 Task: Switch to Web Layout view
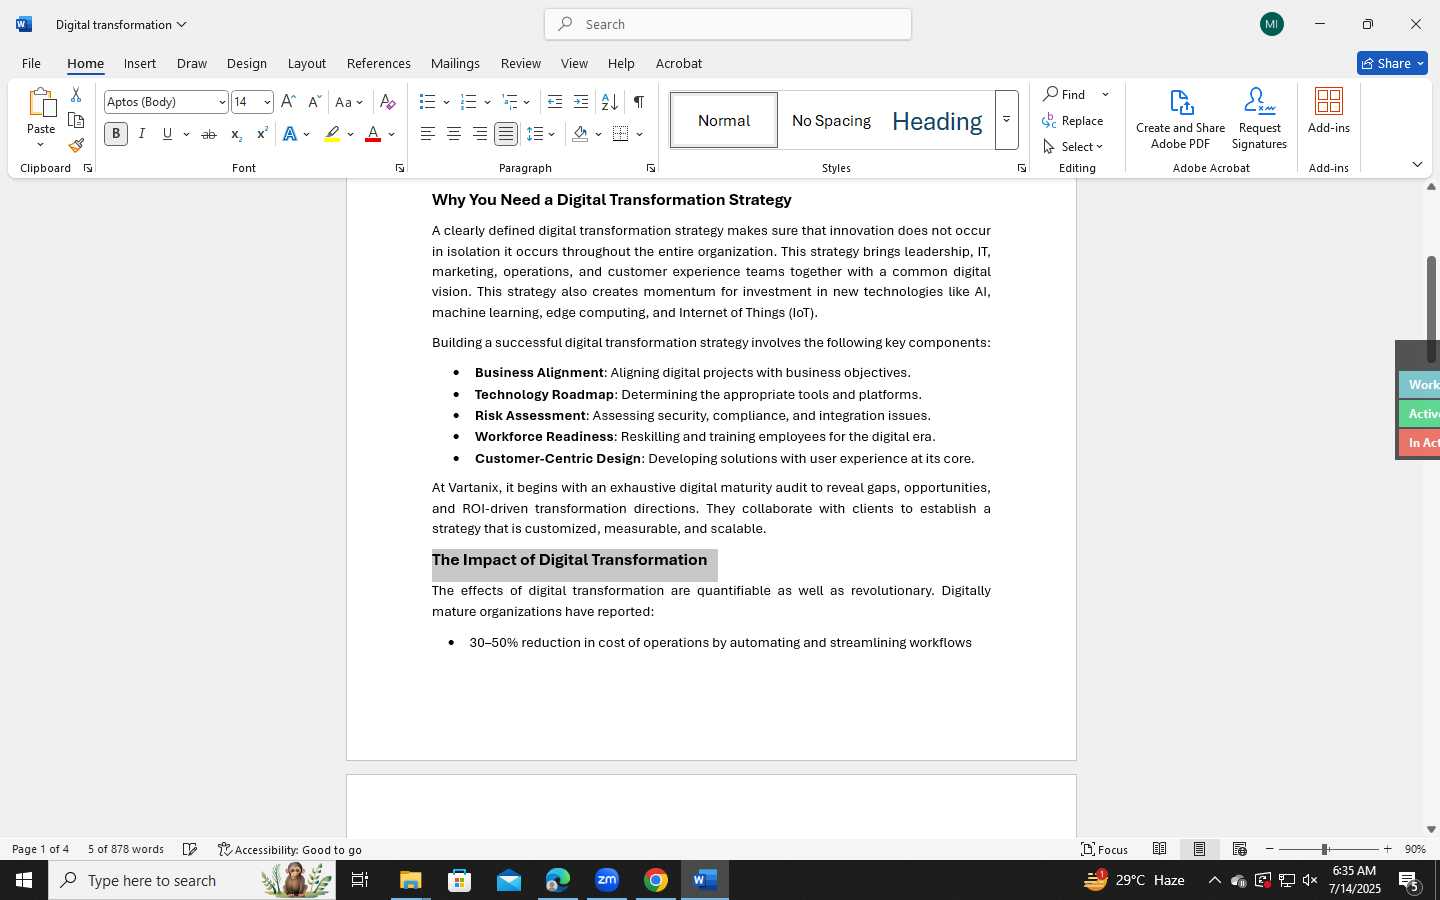click(x=1240, y=849)
